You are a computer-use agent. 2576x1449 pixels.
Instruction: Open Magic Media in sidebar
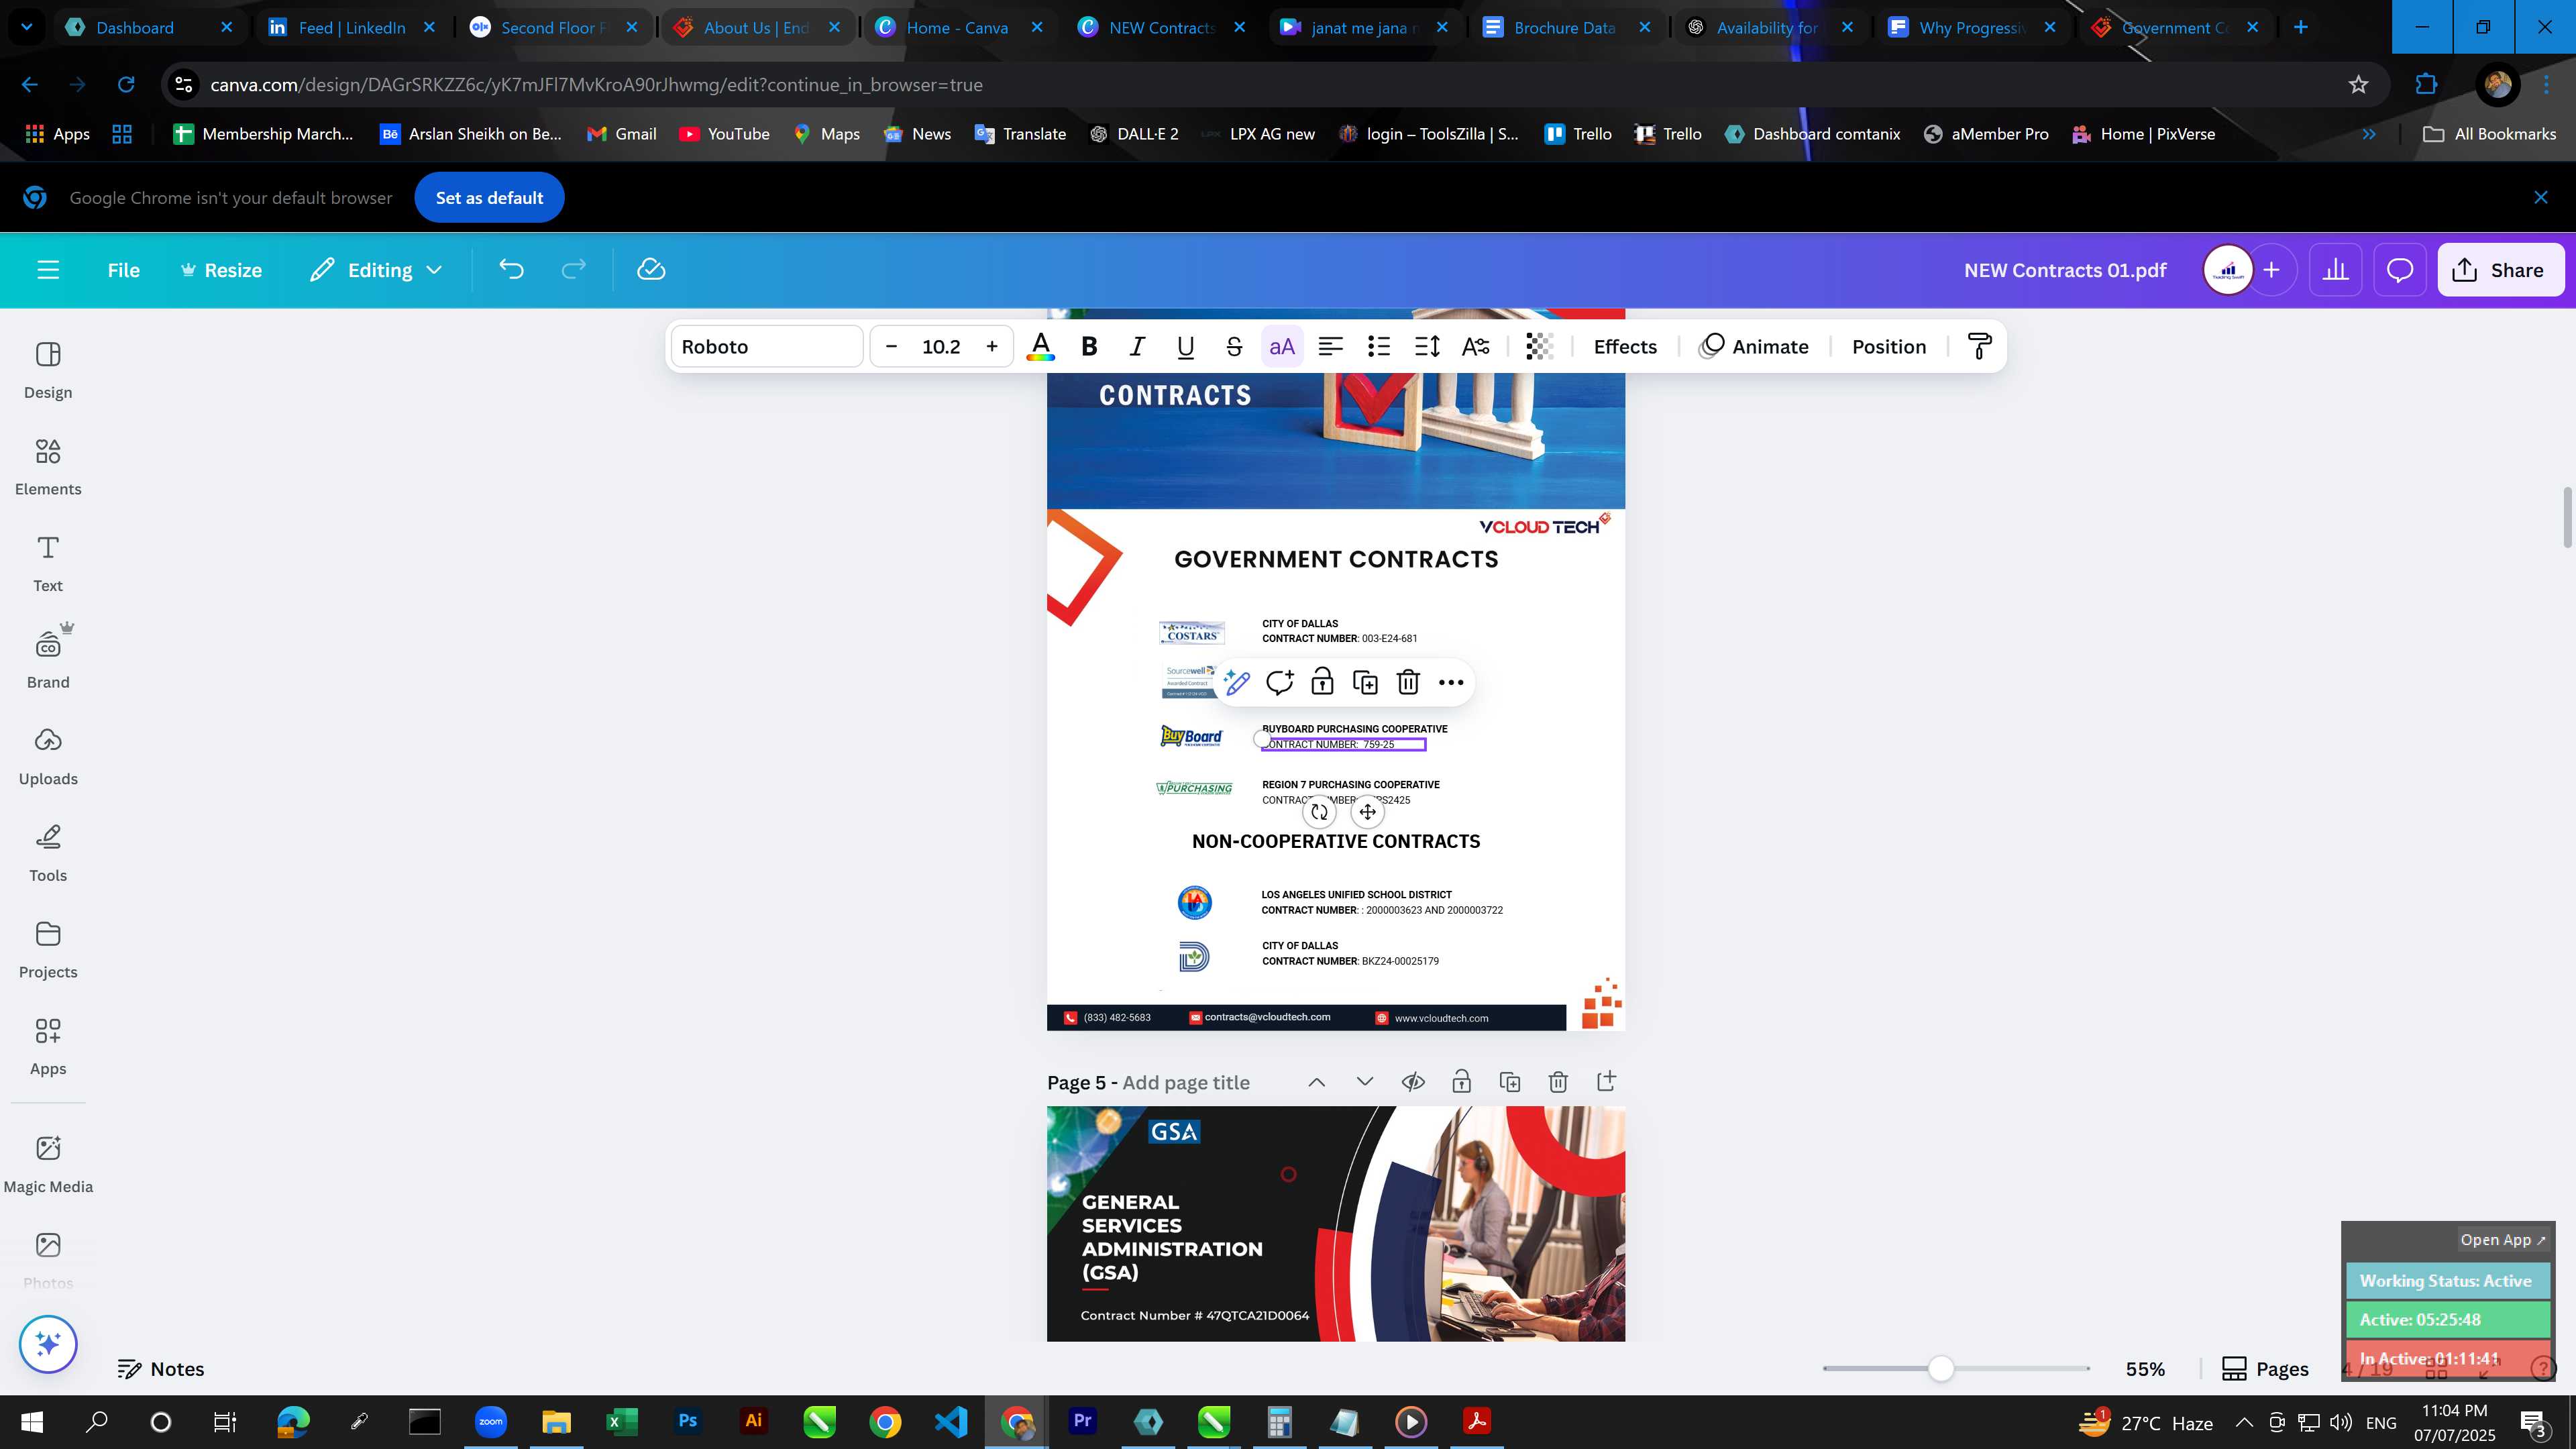coord(48,1164)
